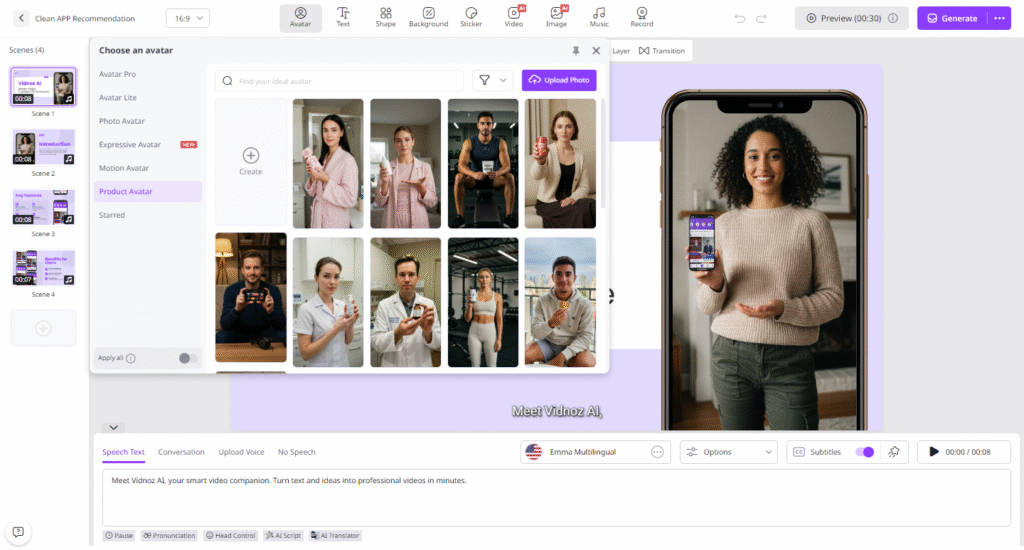This screenshot has height=550, width=1024.
Task: Open the Shape tool
Action: coord(385,17)
